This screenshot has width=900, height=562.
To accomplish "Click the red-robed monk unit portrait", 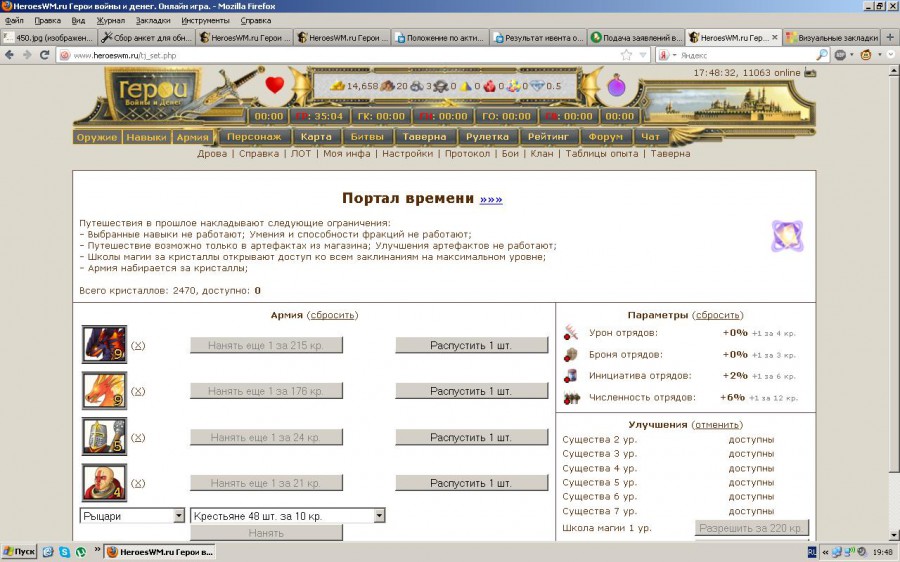I will (104, 483).
